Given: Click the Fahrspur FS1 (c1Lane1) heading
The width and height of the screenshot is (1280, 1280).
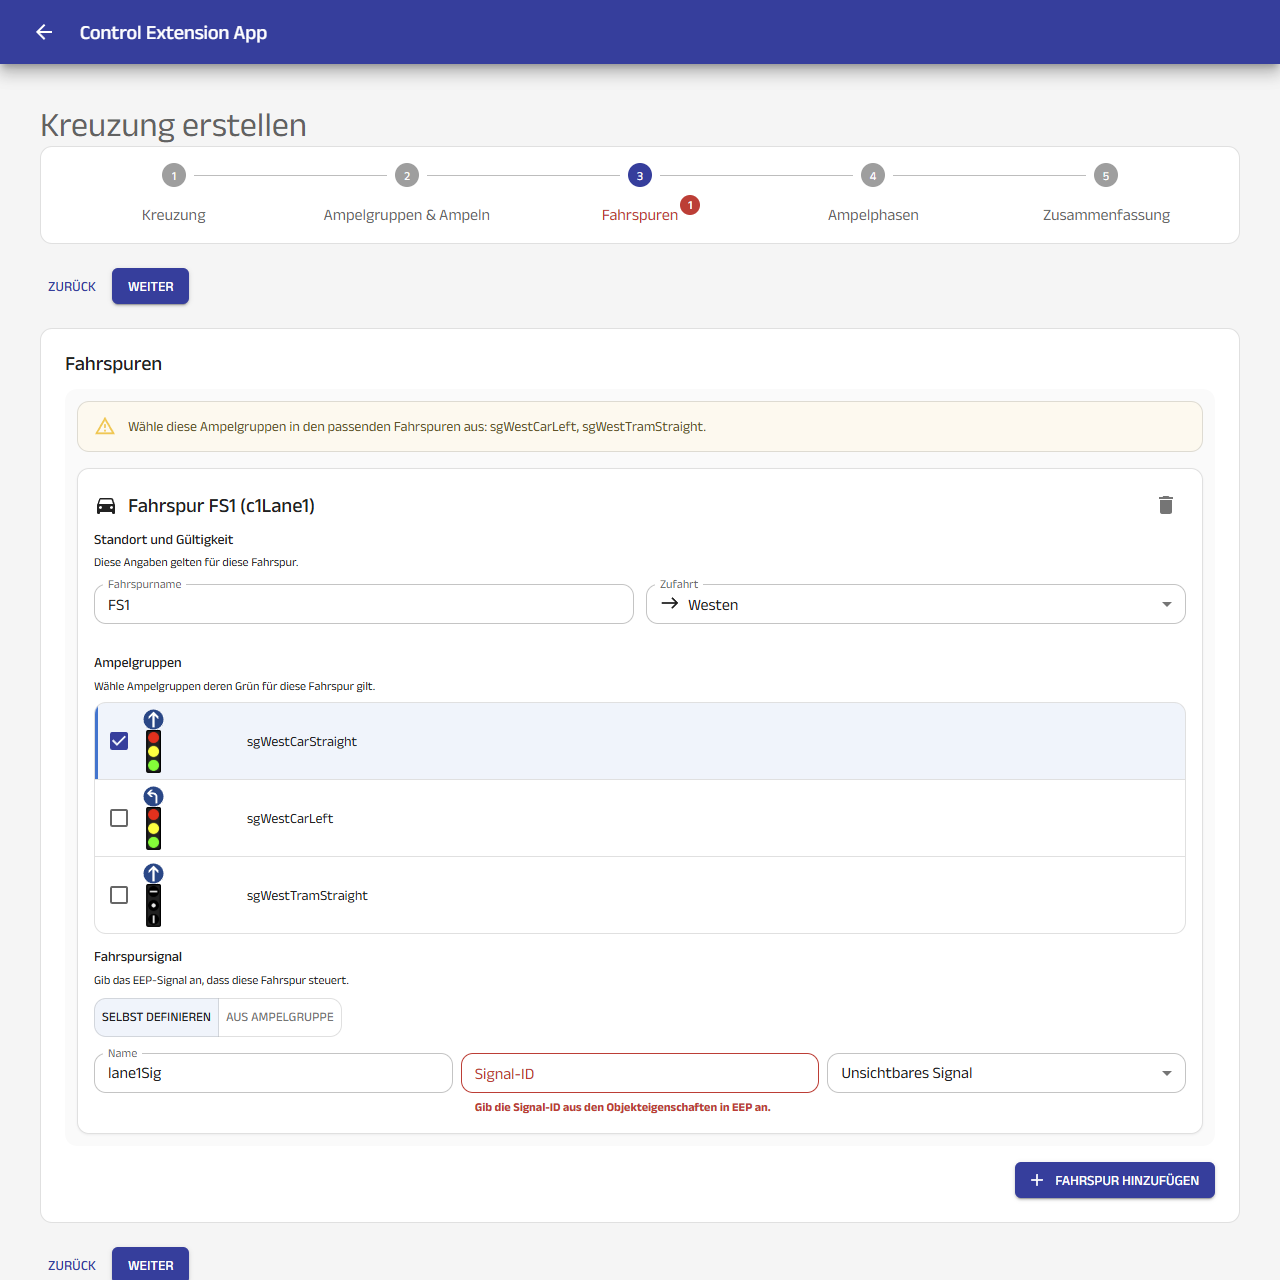Looking at the screenshot, I should point(221,506).
